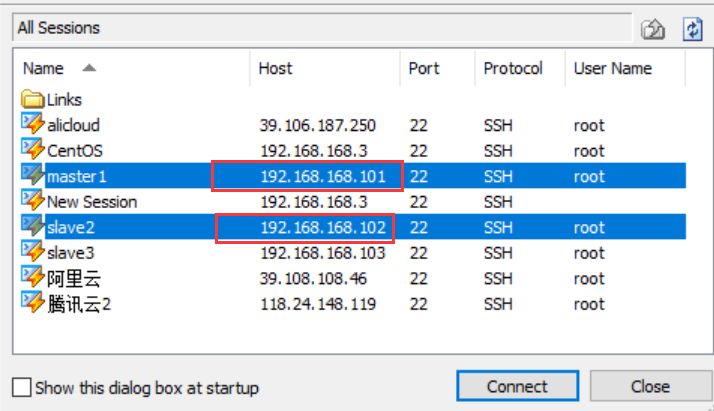The width and height of the screenshot is (714, 411).
Task: Click the up-folder icon beside All Sessions
Action: 653,30
